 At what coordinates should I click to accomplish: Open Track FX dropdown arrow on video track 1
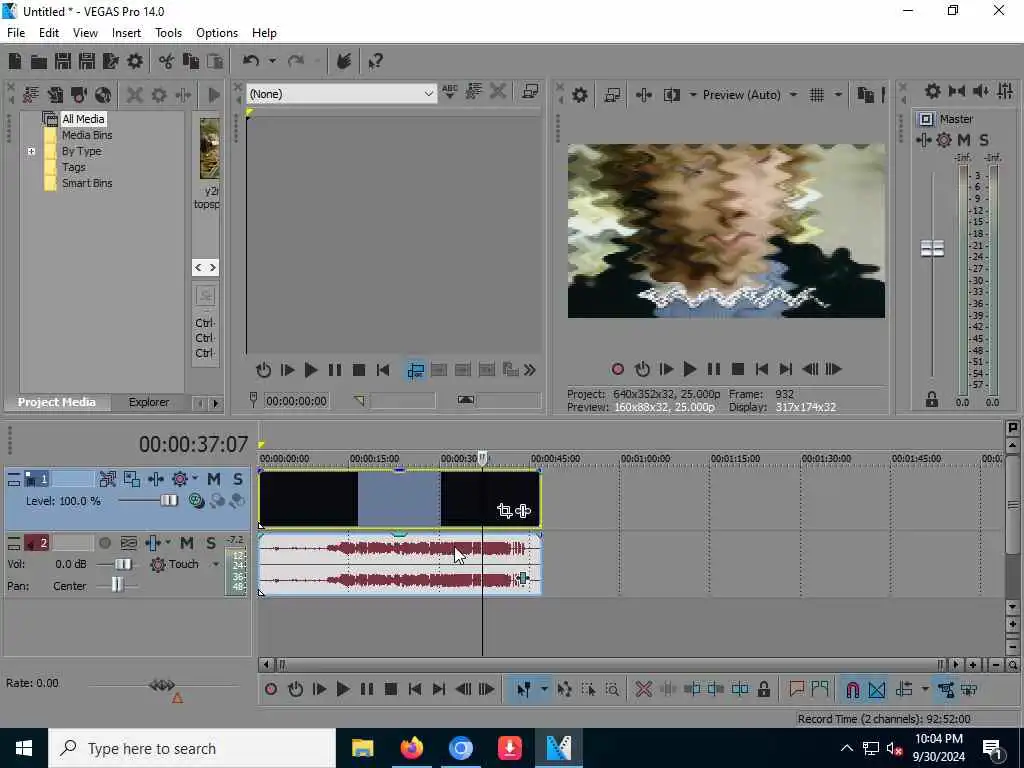click(x=195, y=479)
